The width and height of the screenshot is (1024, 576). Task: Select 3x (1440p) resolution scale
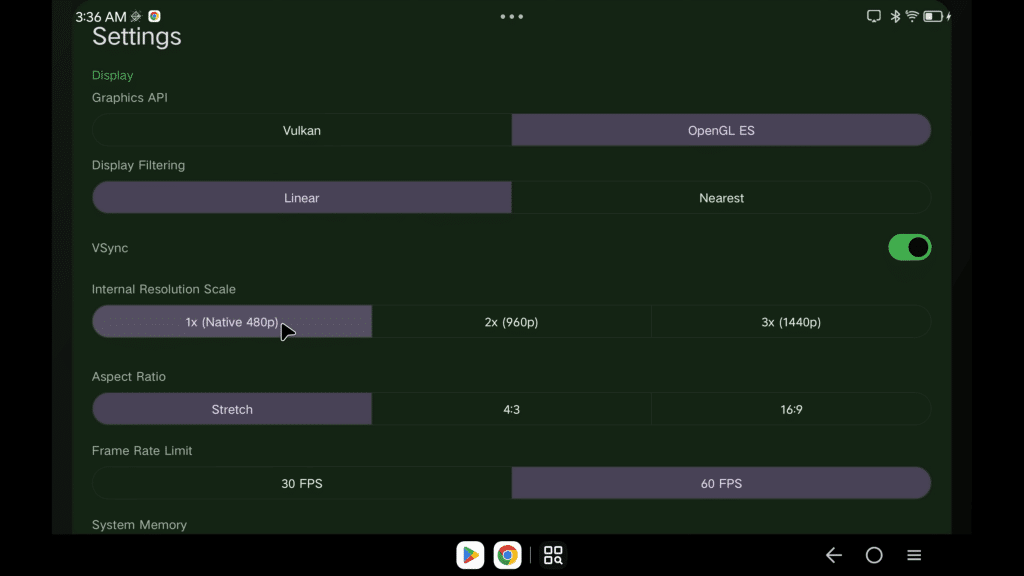tap(791, 321)
